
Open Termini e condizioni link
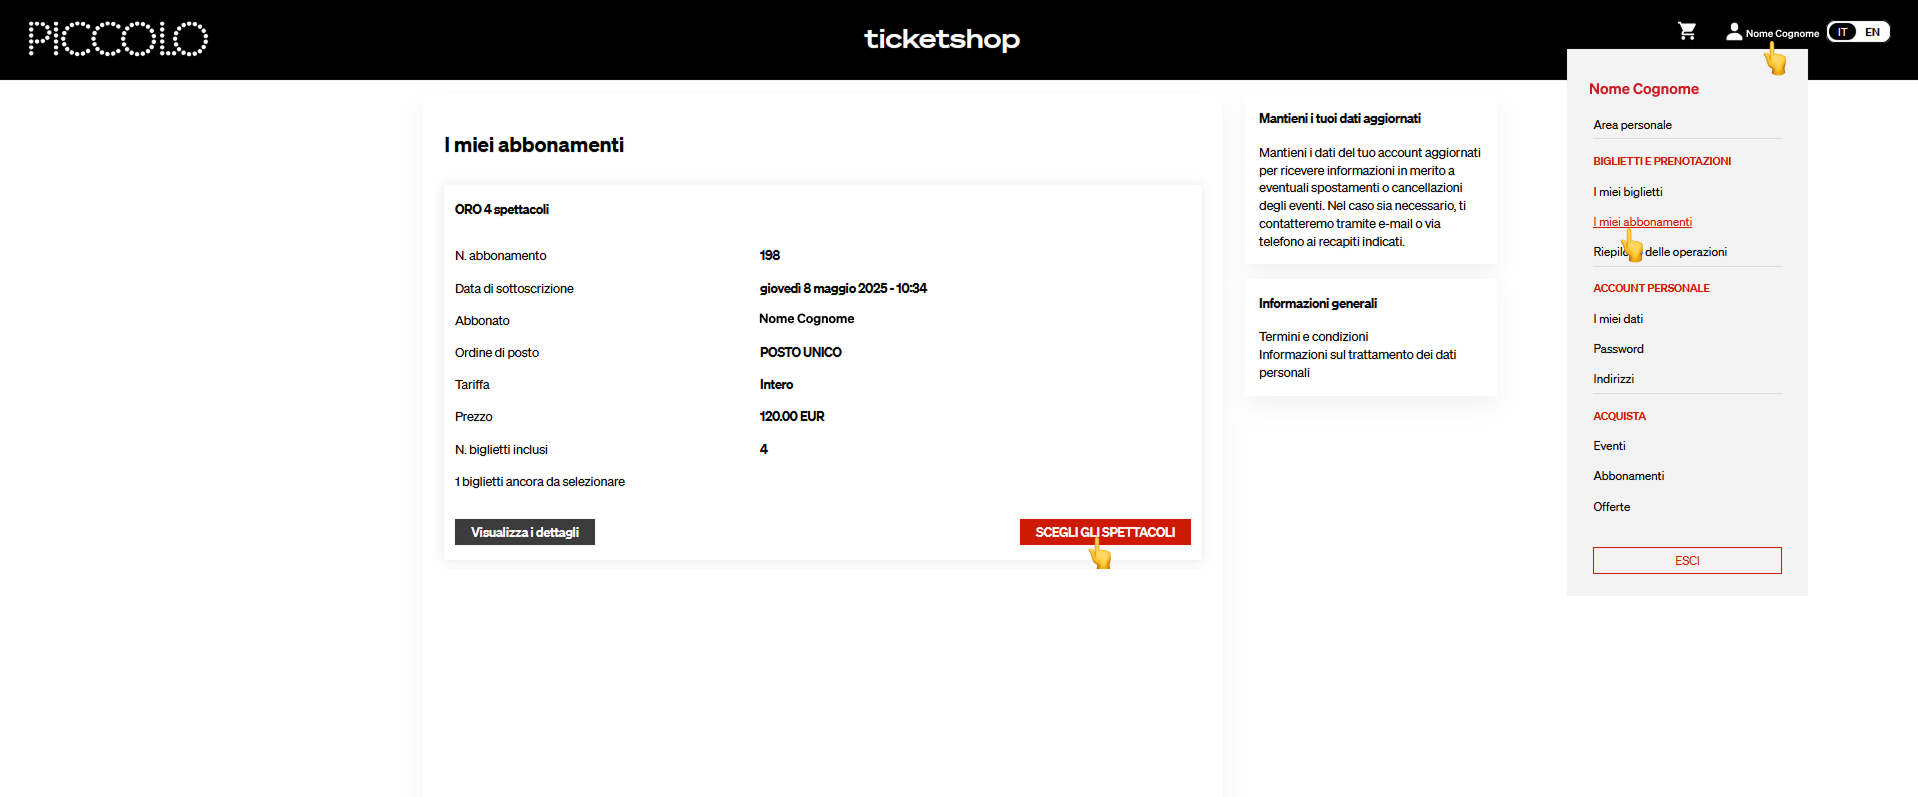1313,337
